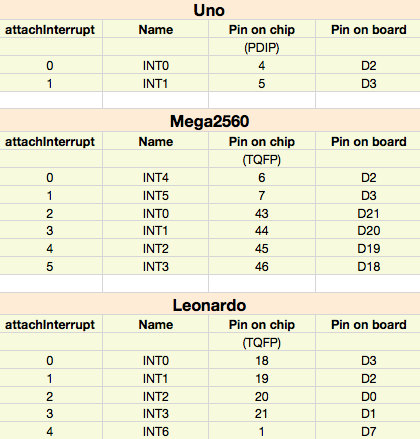420x439 pixels.
Task: Click the D19 board pin cell
Action: 369,249
